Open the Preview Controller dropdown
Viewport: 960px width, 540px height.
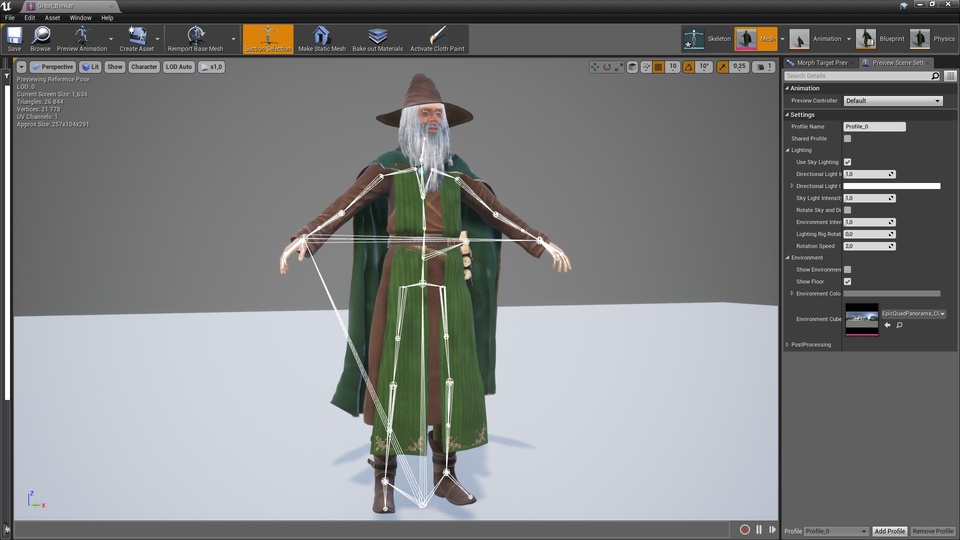[x=893, y=101]
